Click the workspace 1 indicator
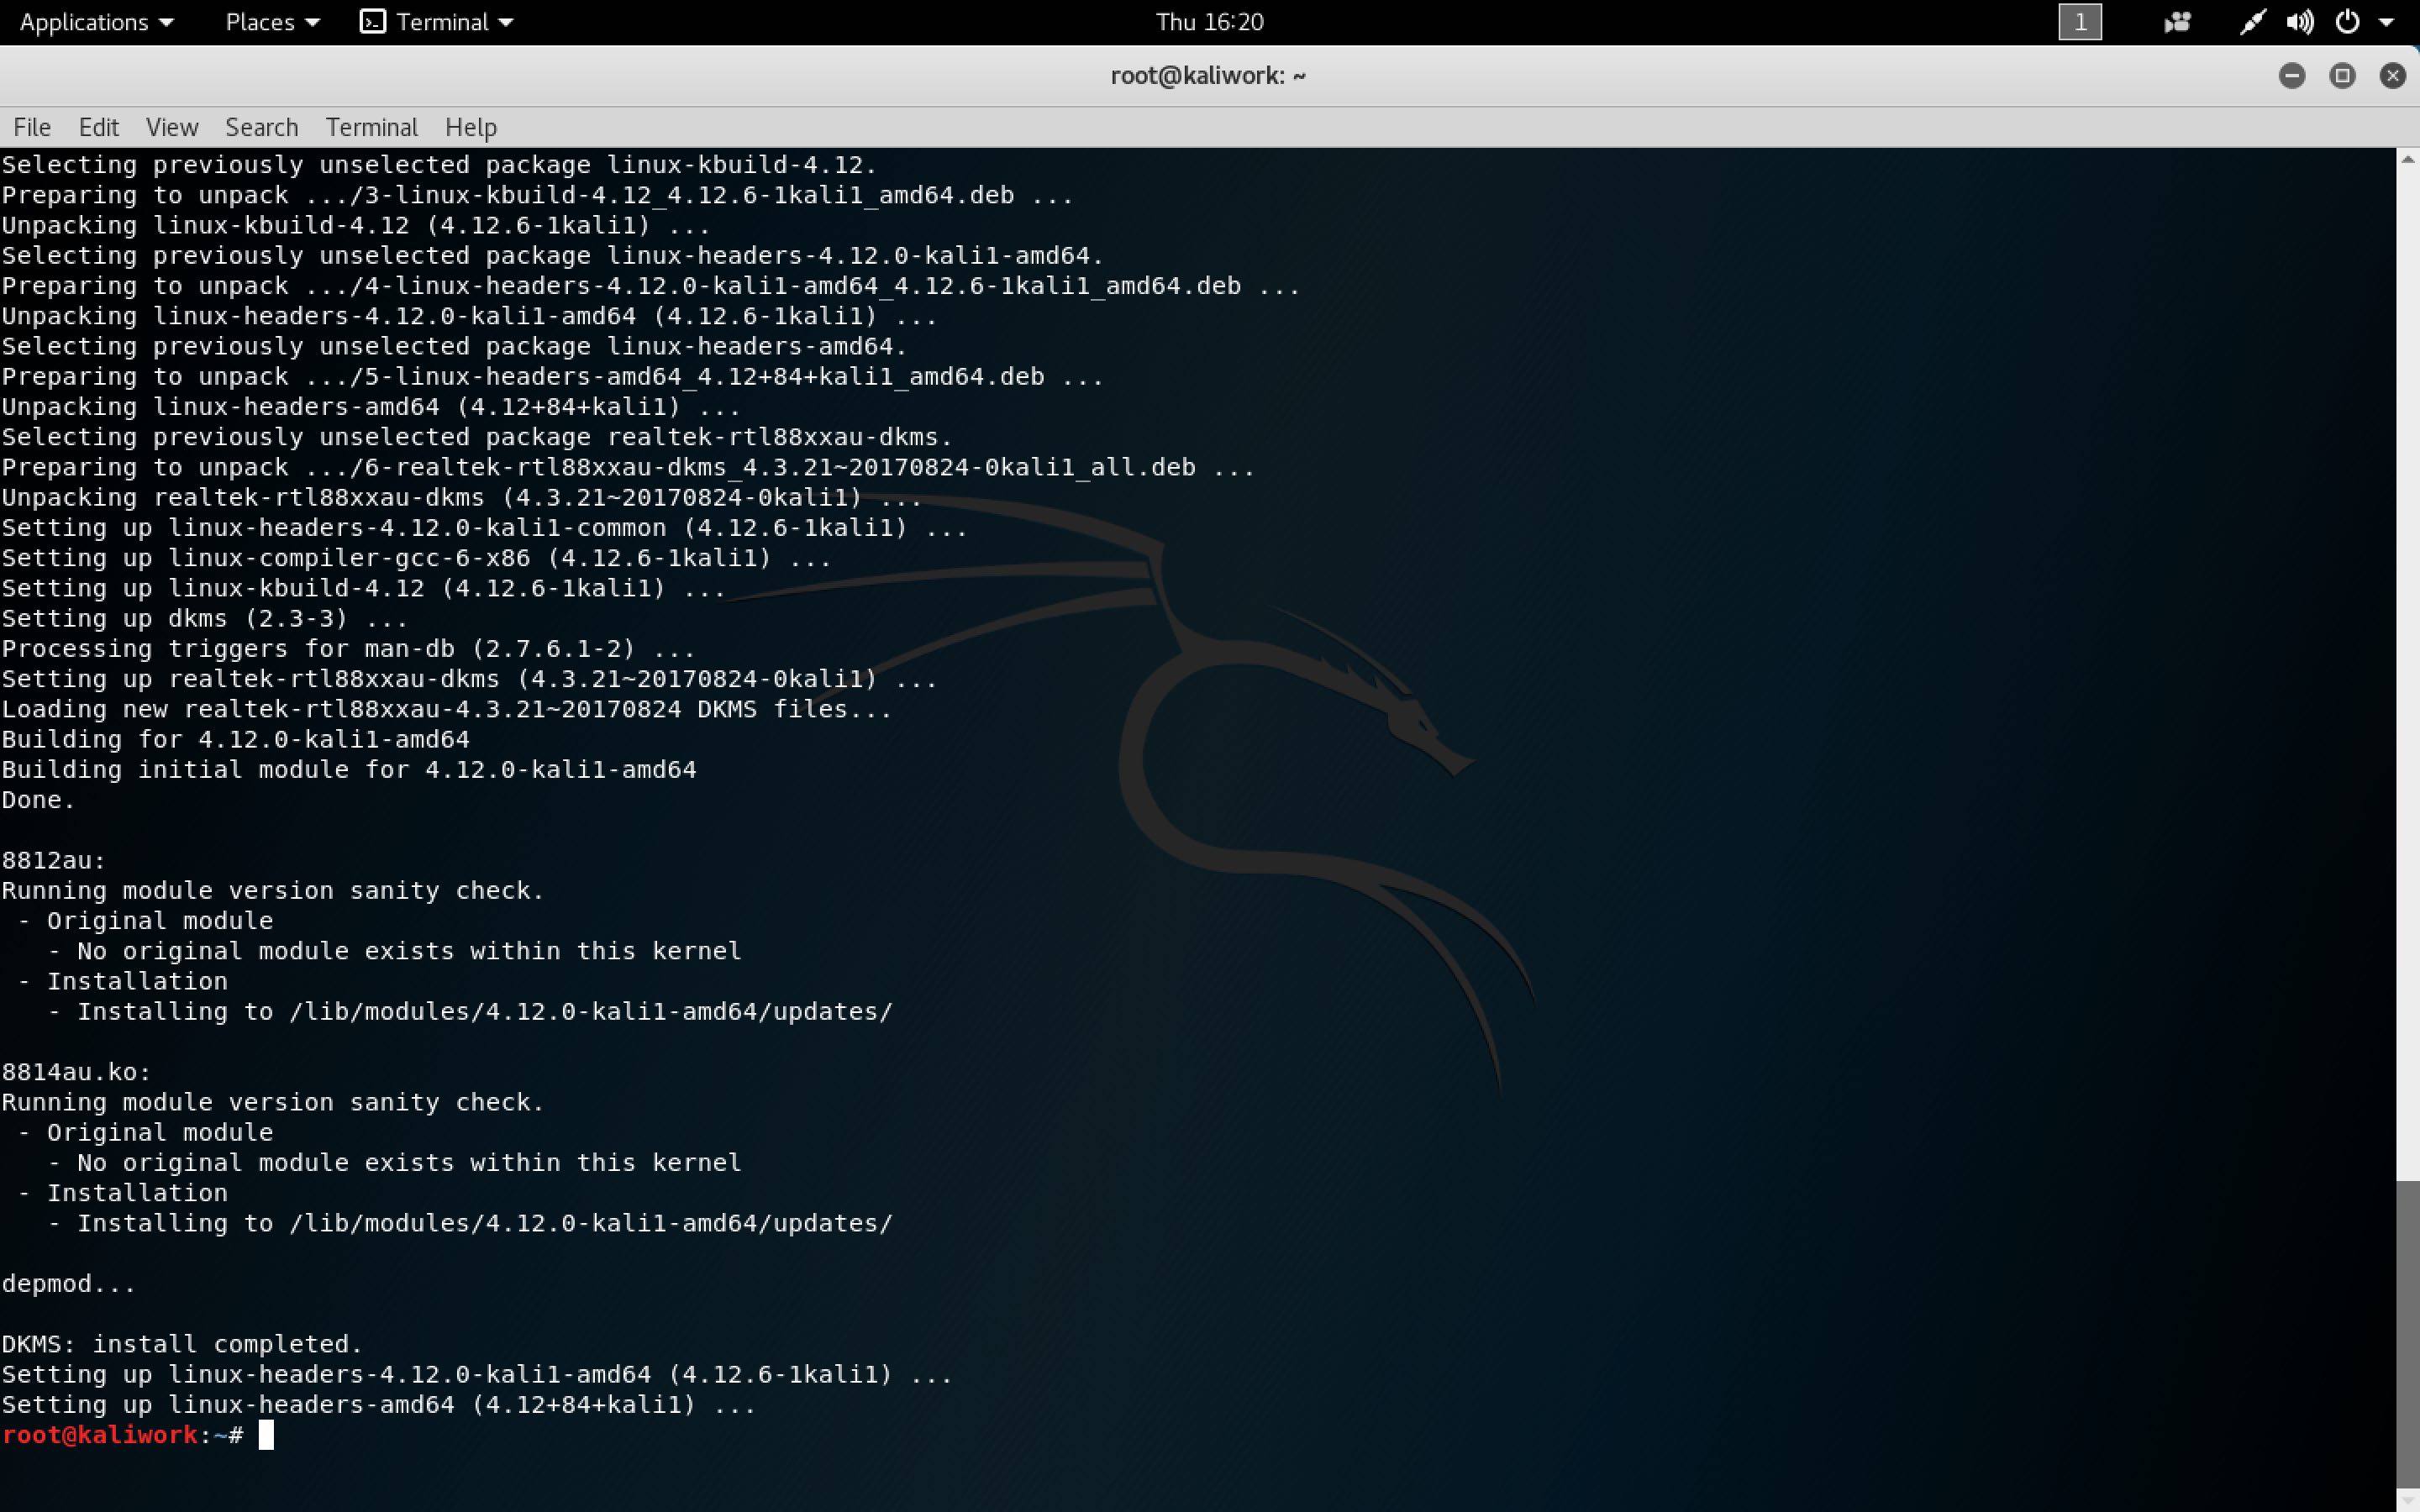This screenshot has height=1512, width=2420. pos(2080,22)
